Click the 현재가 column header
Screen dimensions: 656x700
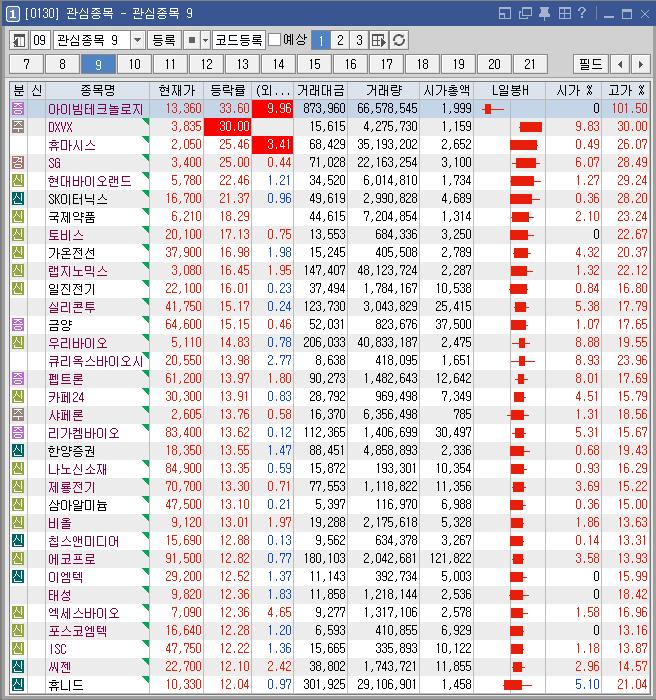[177, 91]
